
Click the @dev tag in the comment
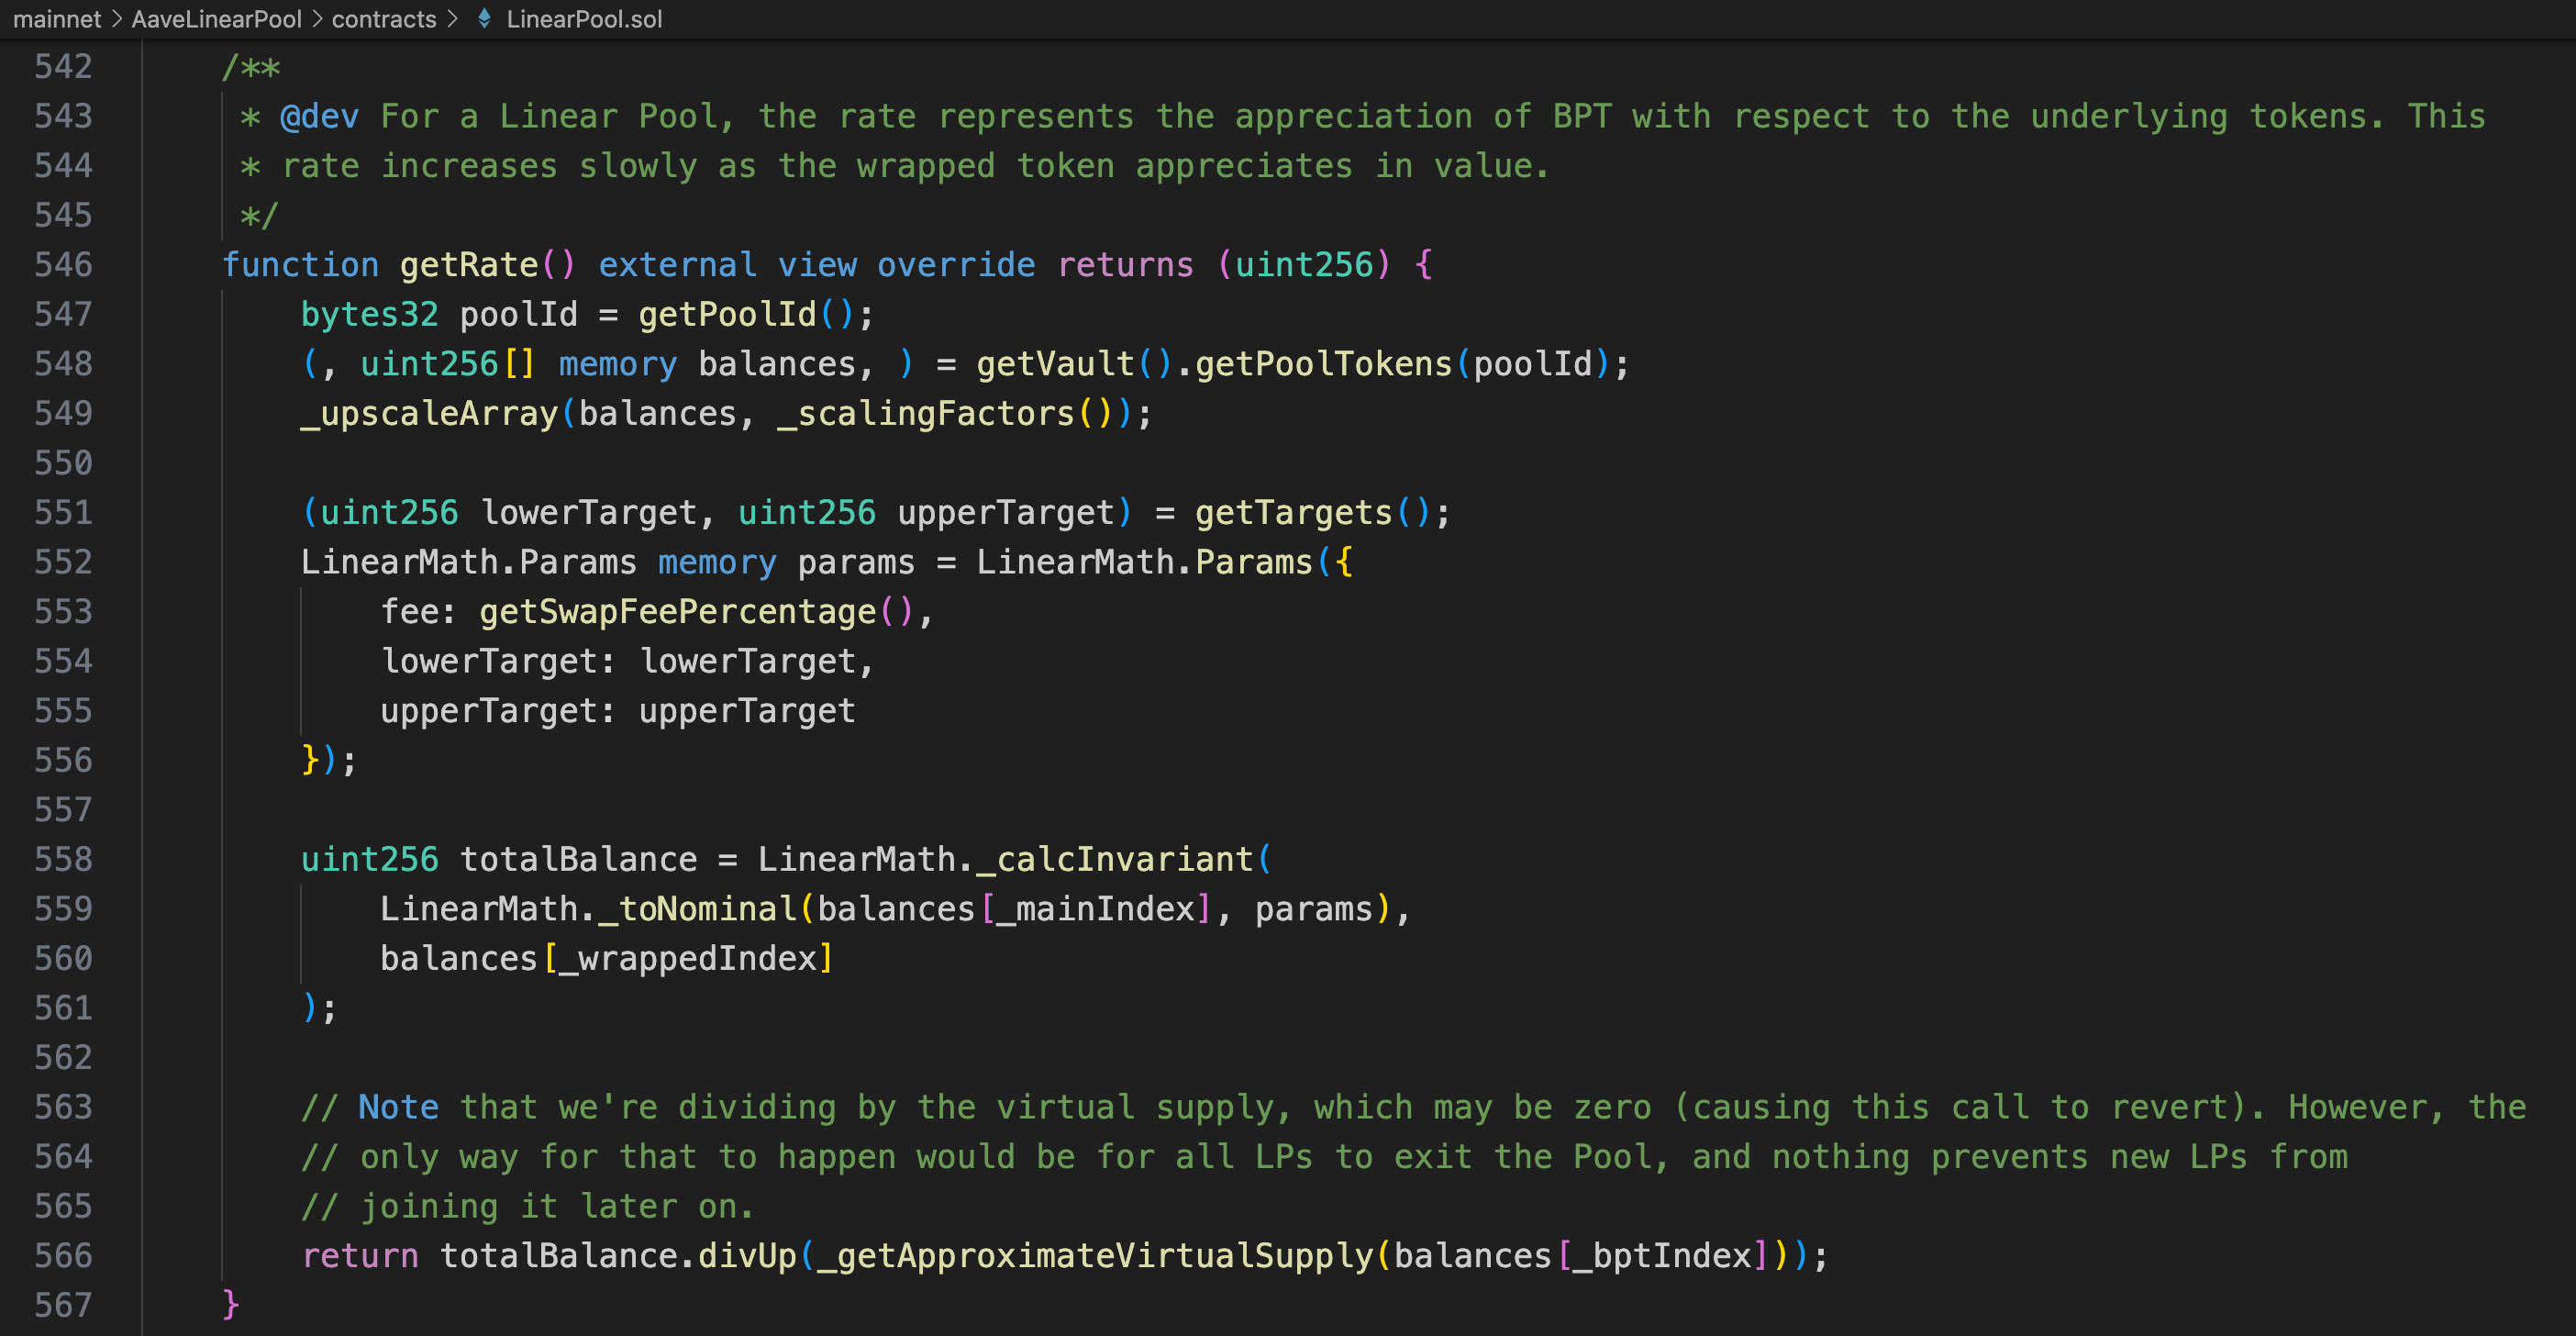point(319,117)
